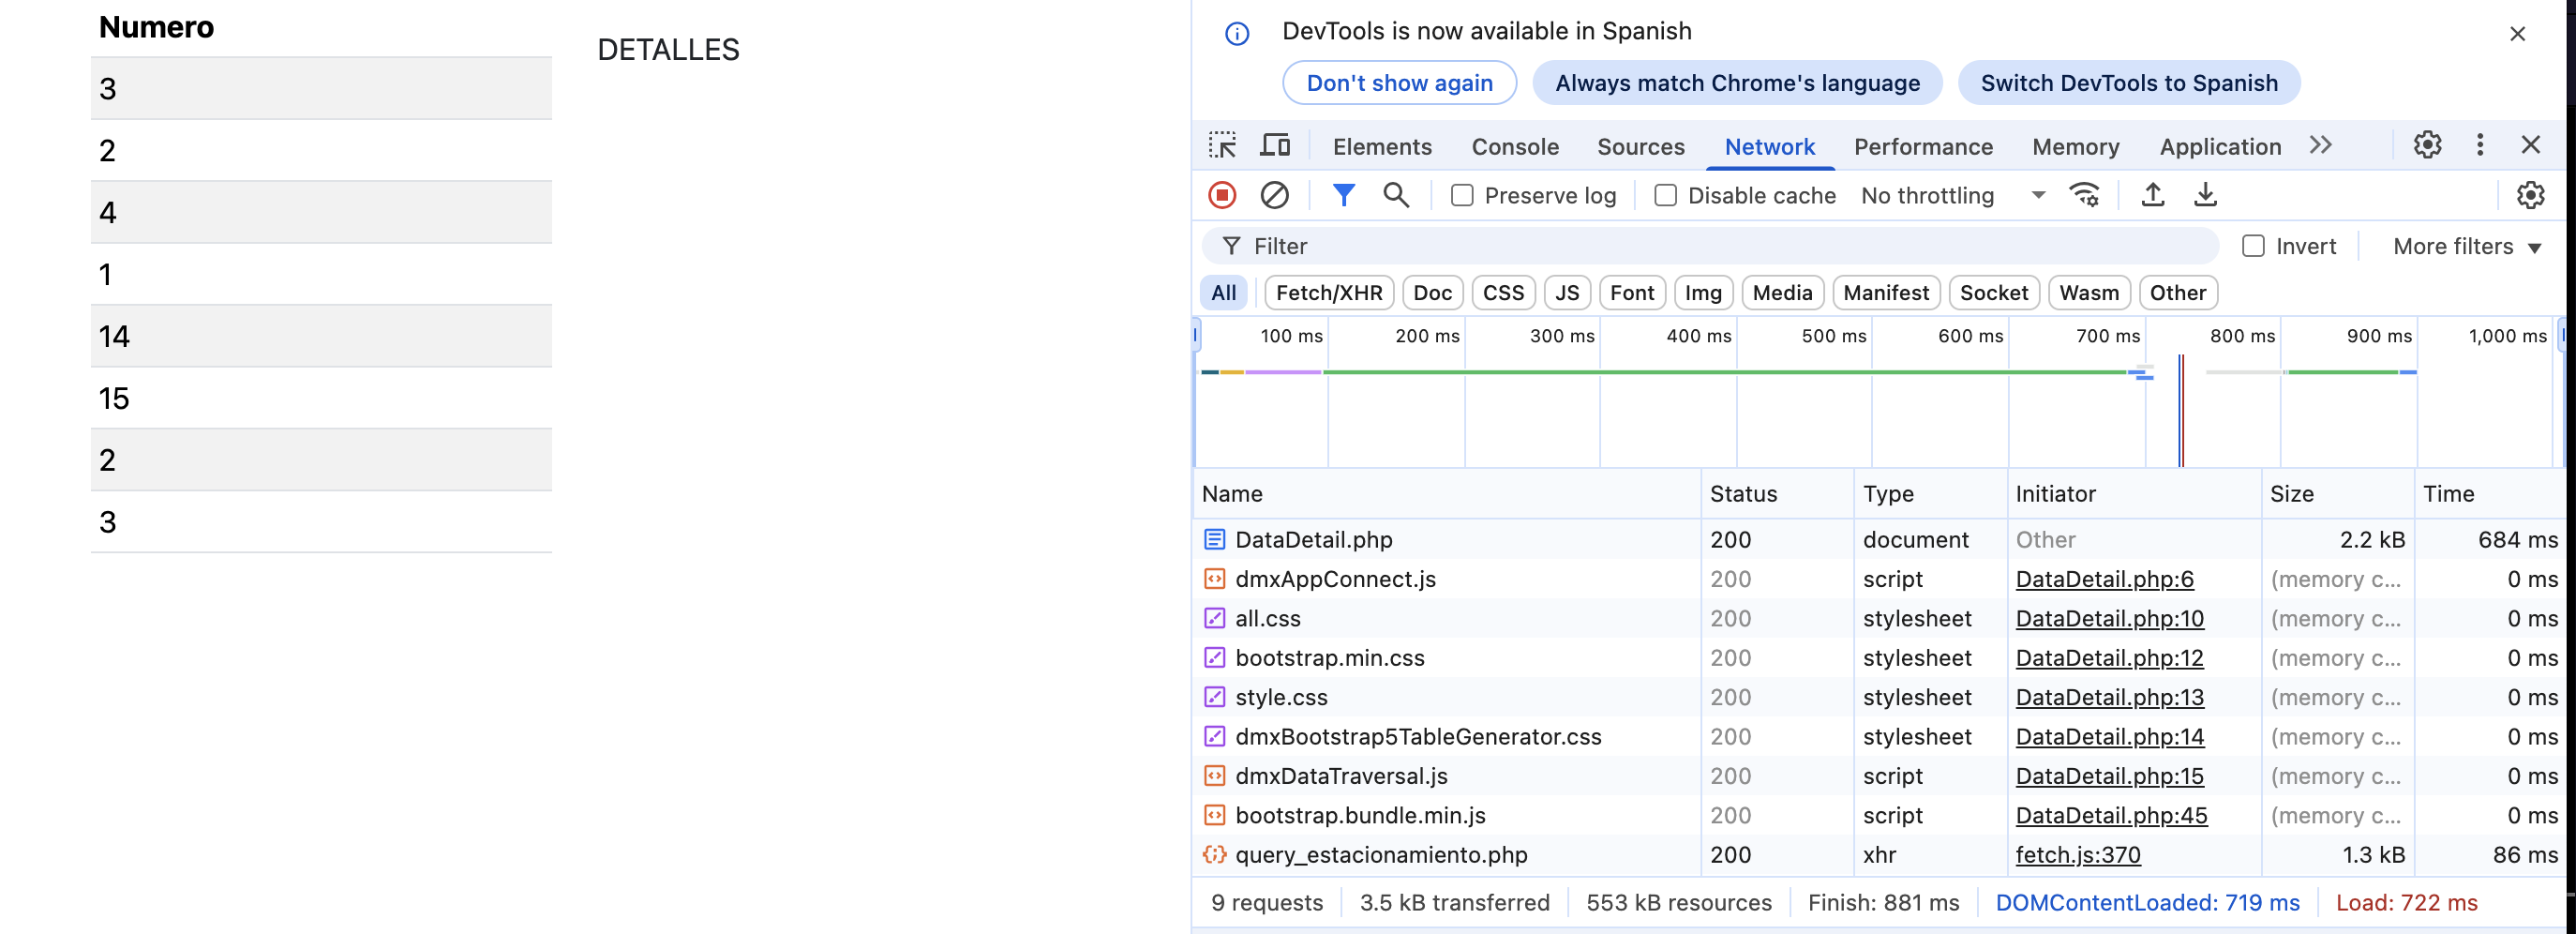
Task: Open the Sources tab
Action: click(1640, 147)
